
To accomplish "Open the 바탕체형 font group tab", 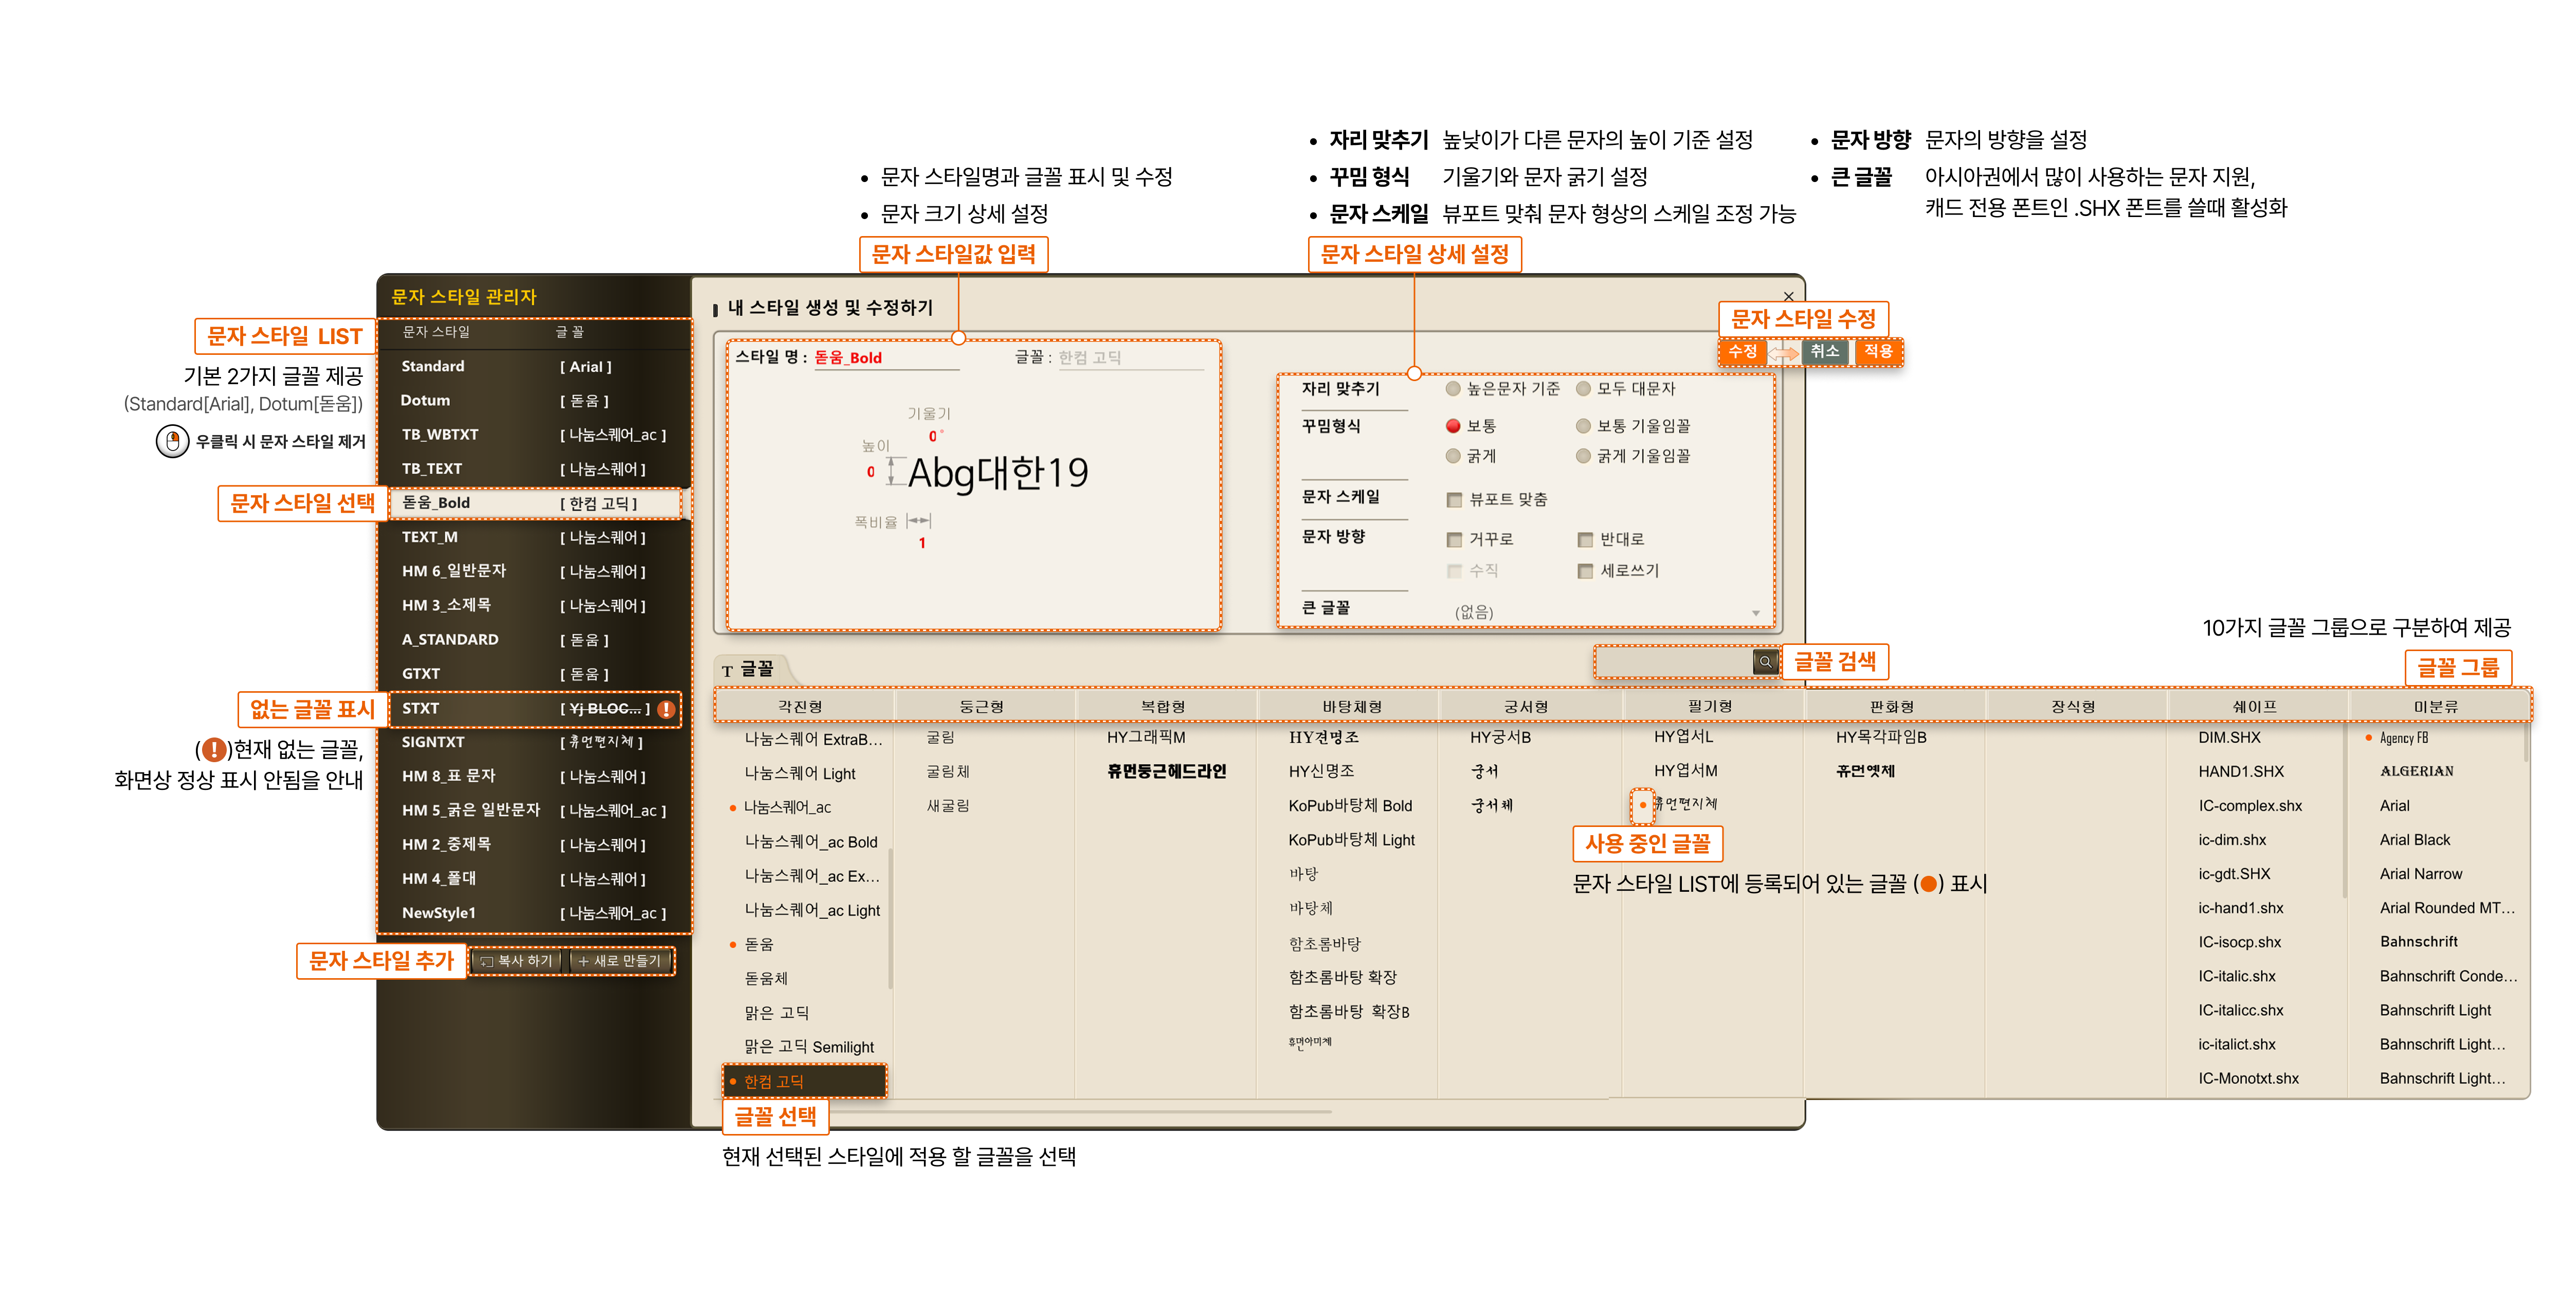I will click(1351, 707).
